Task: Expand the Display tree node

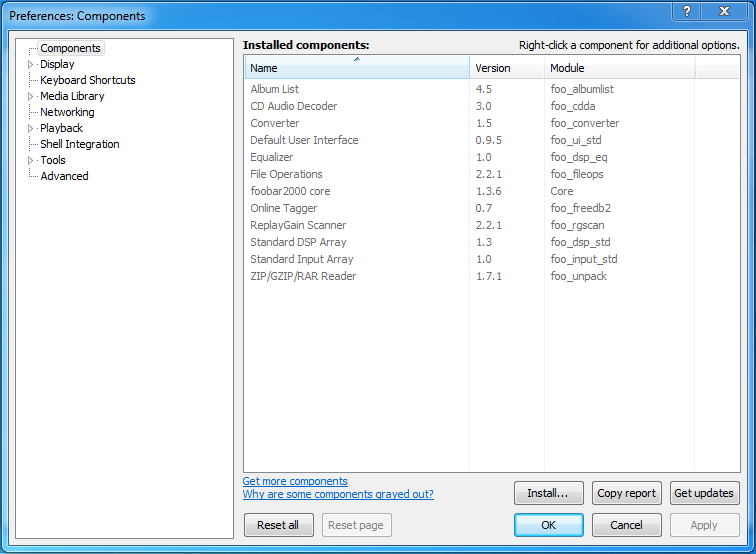Action: point(30,65)
